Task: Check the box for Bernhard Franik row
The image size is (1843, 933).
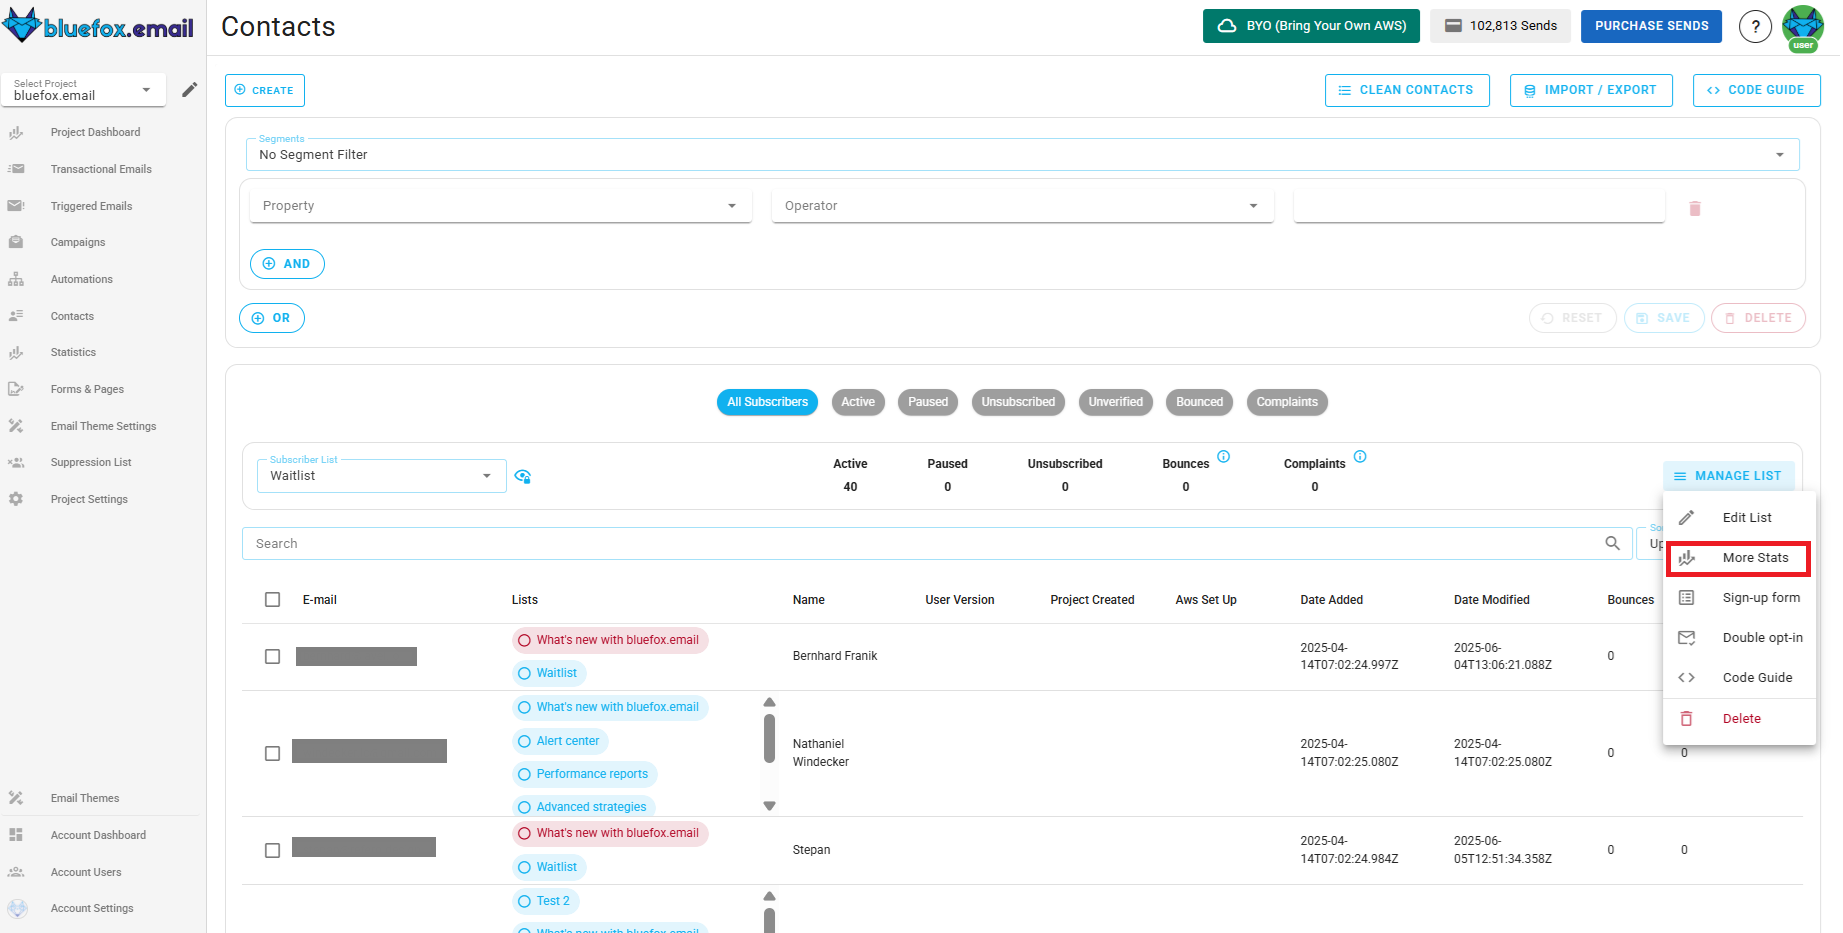Action: pyautogui.click(x=272, y=656)
